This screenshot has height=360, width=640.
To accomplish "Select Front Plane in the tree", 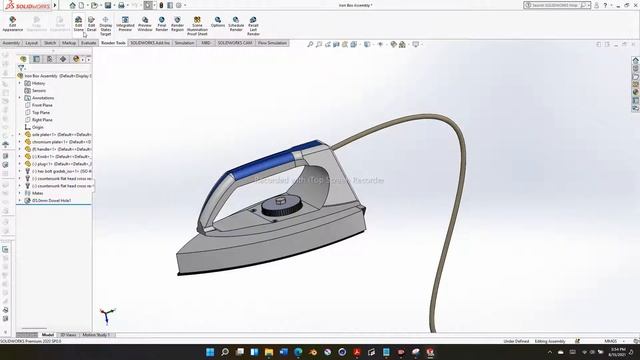I will [42, 105].
